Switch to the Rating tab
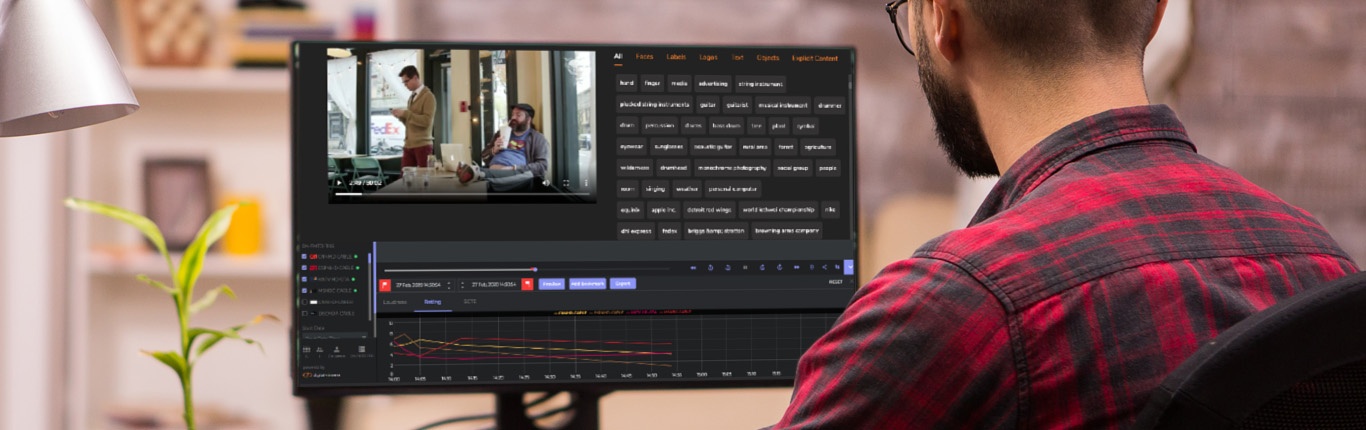This screenshot has height=430, width=1366. tap(432, 301)
